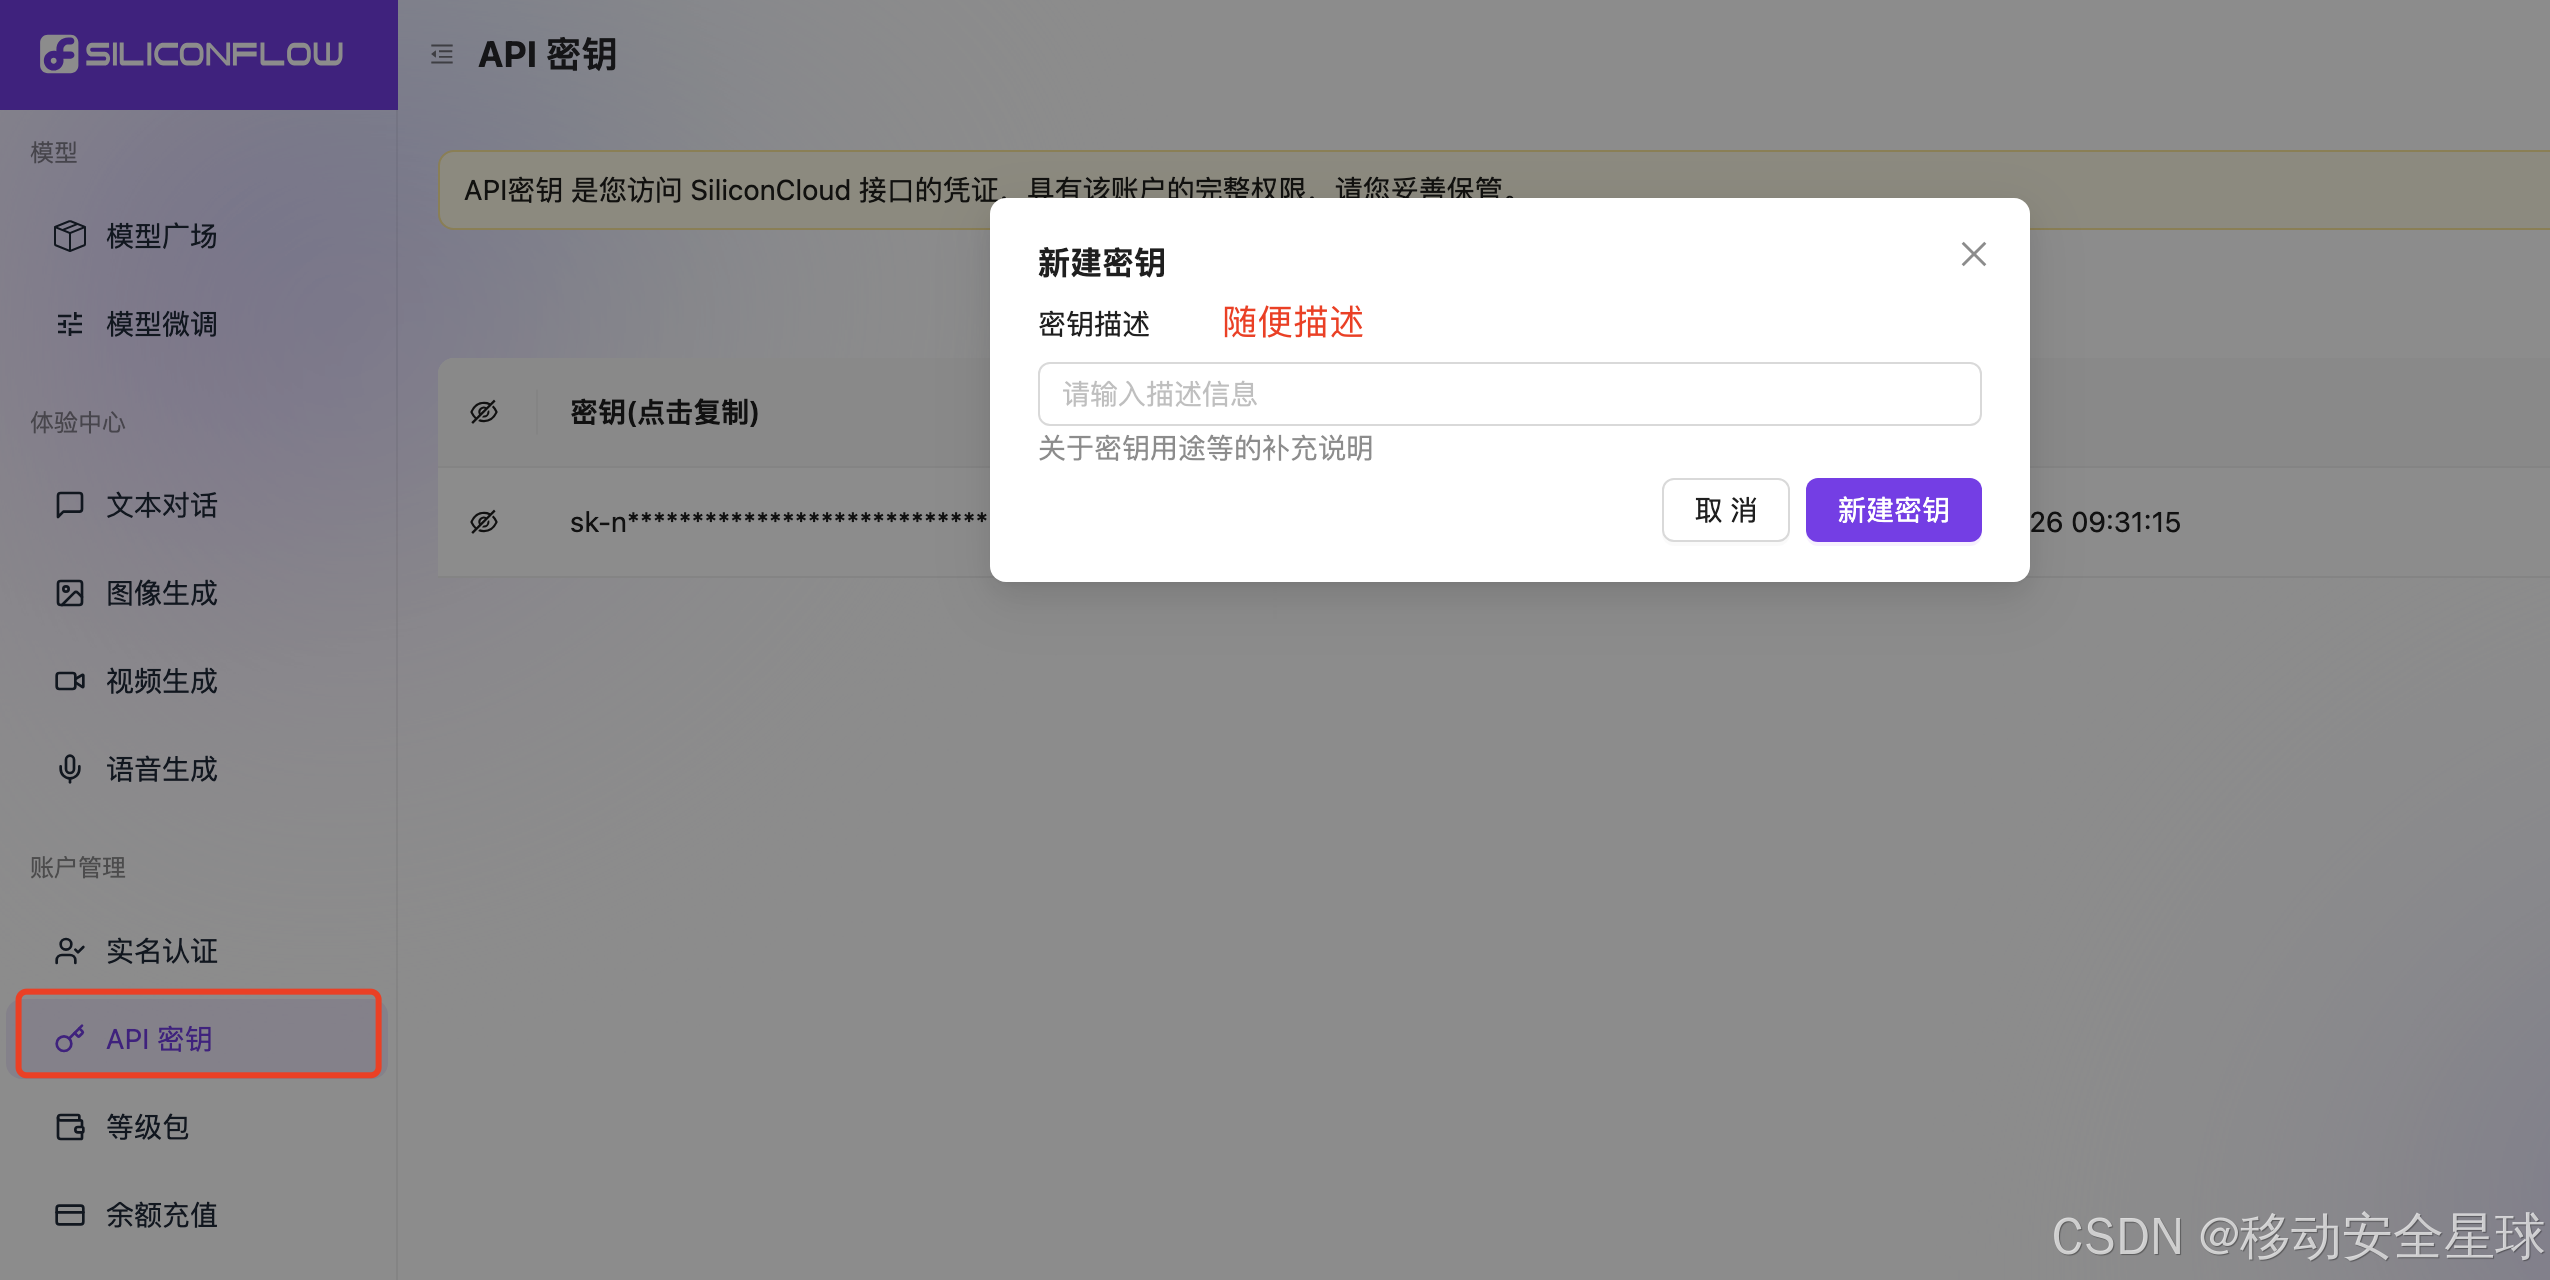This screenshot has width=2550, height=1280.
Task: Toggle visibility of all keys in header
Action: click(484, 412)
